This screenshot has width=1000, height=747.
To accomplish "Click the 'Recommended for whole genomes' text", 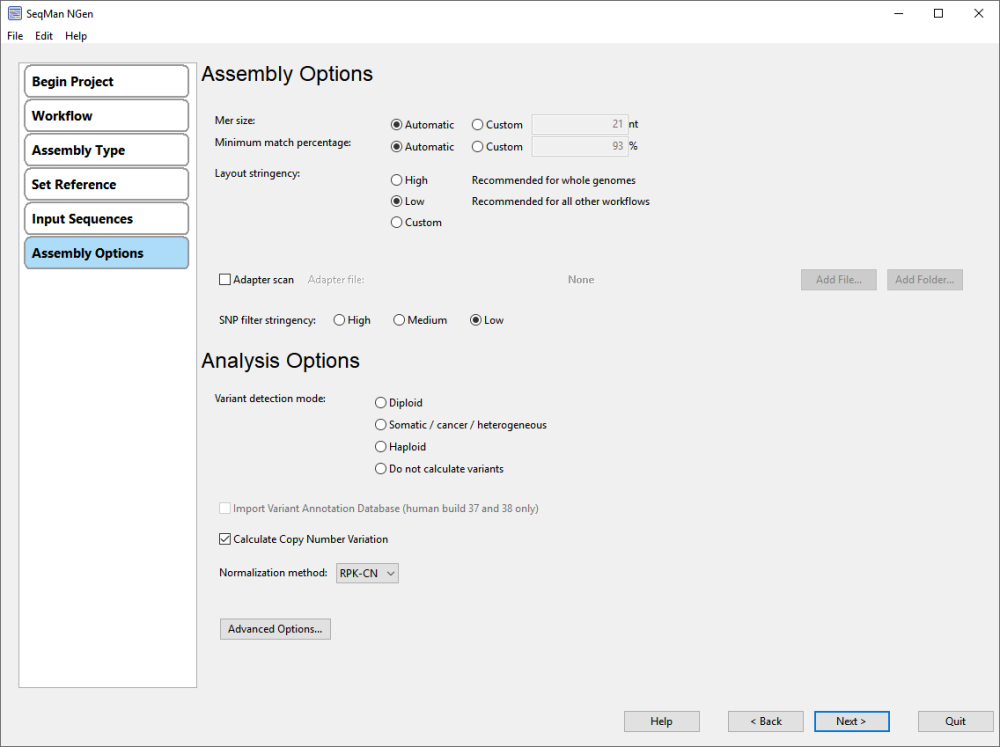I will tap(554, 181).
